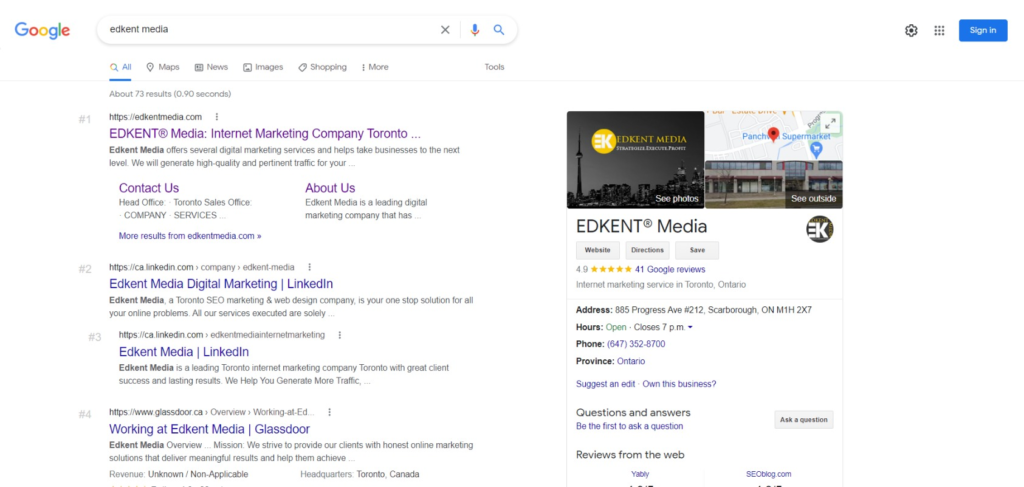
Task: Click the ca.linkedin.com company edkent-media URL
Action: [x=202, y=267]
